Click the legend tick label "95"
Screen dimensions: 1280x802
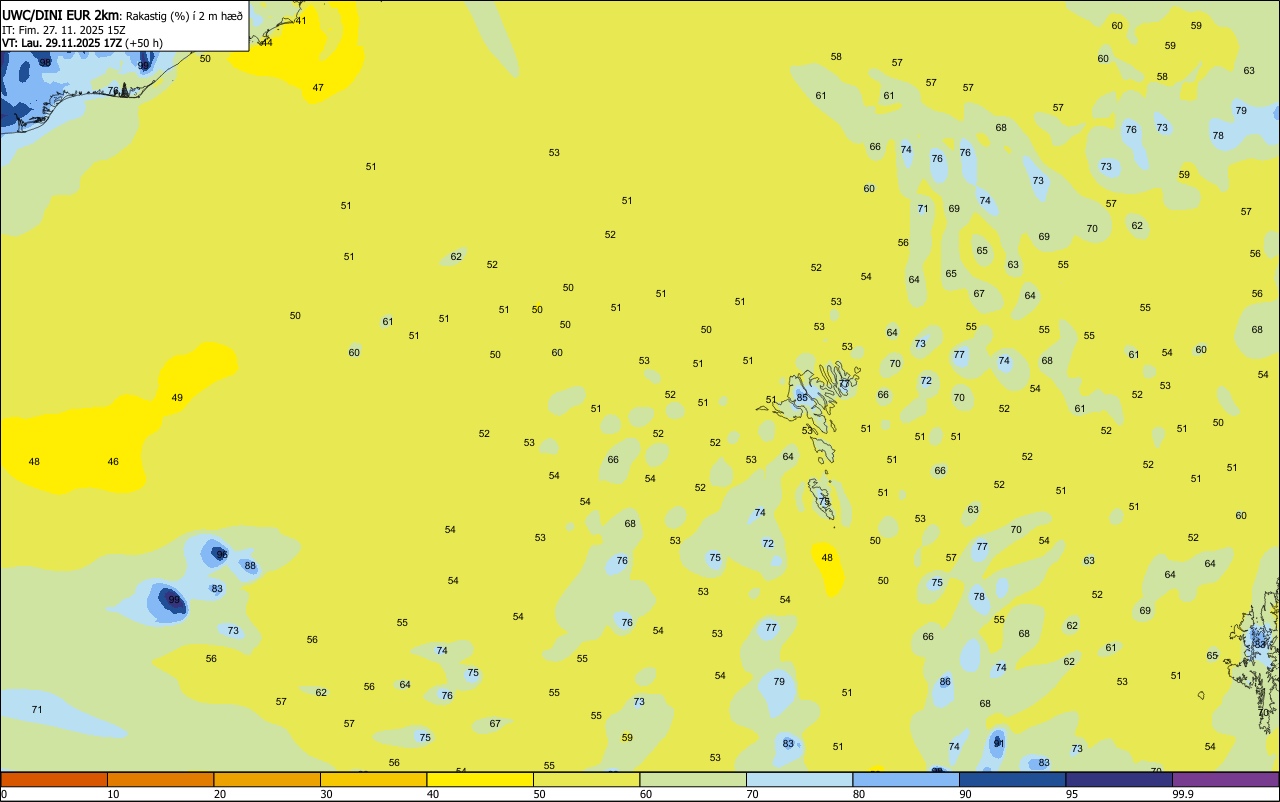pos(1072,794)
